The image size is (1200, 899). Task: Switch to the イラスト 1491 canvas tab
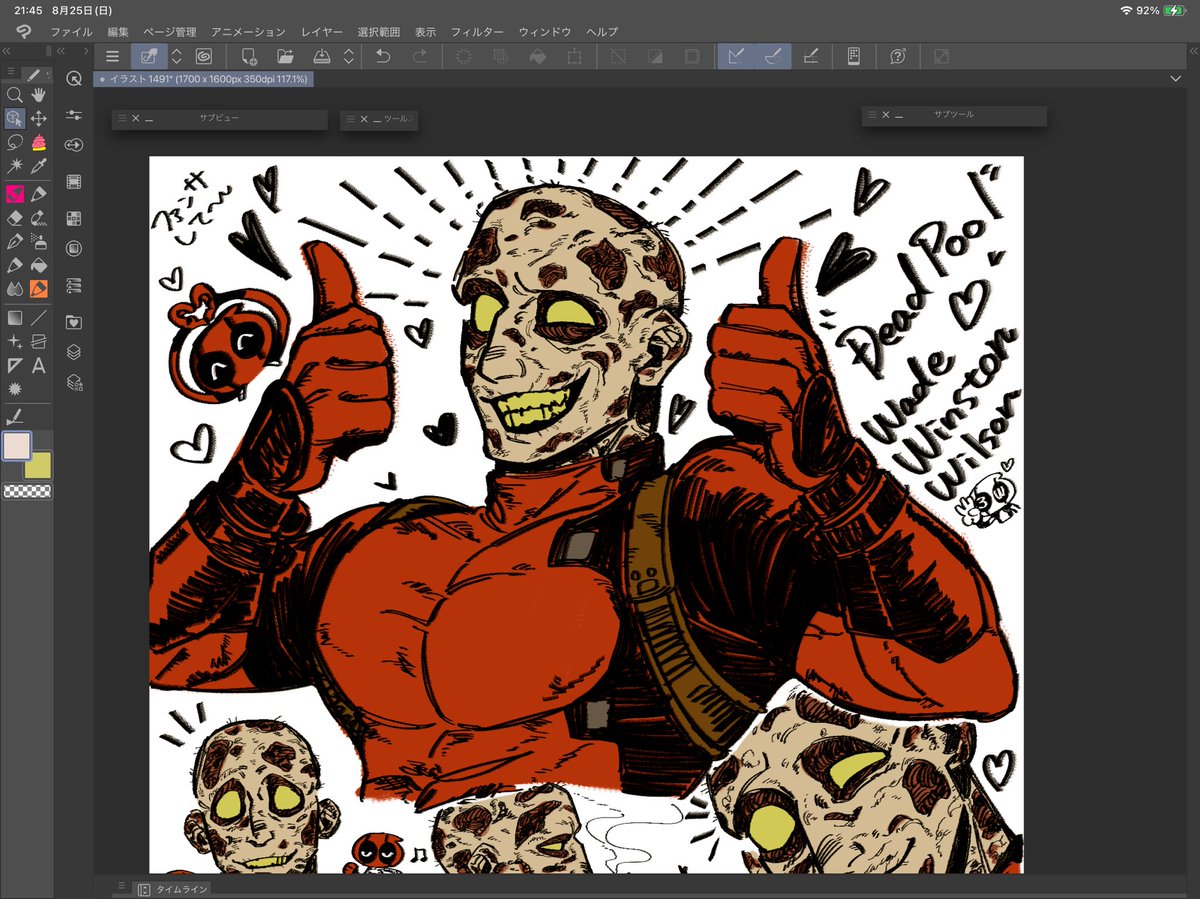(204, 78)
